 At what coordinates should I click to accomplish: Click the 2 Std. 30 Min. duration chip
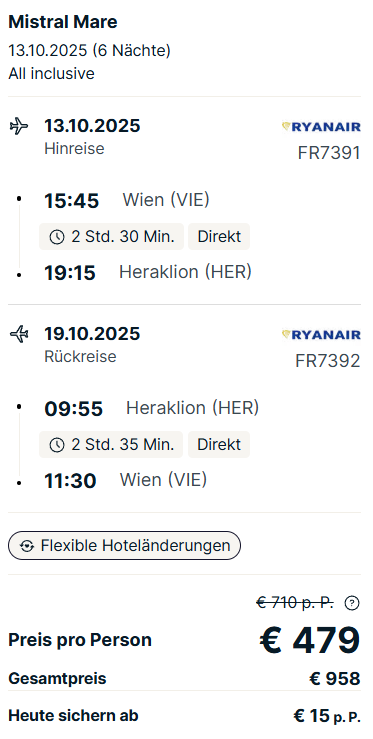point(111,237)
